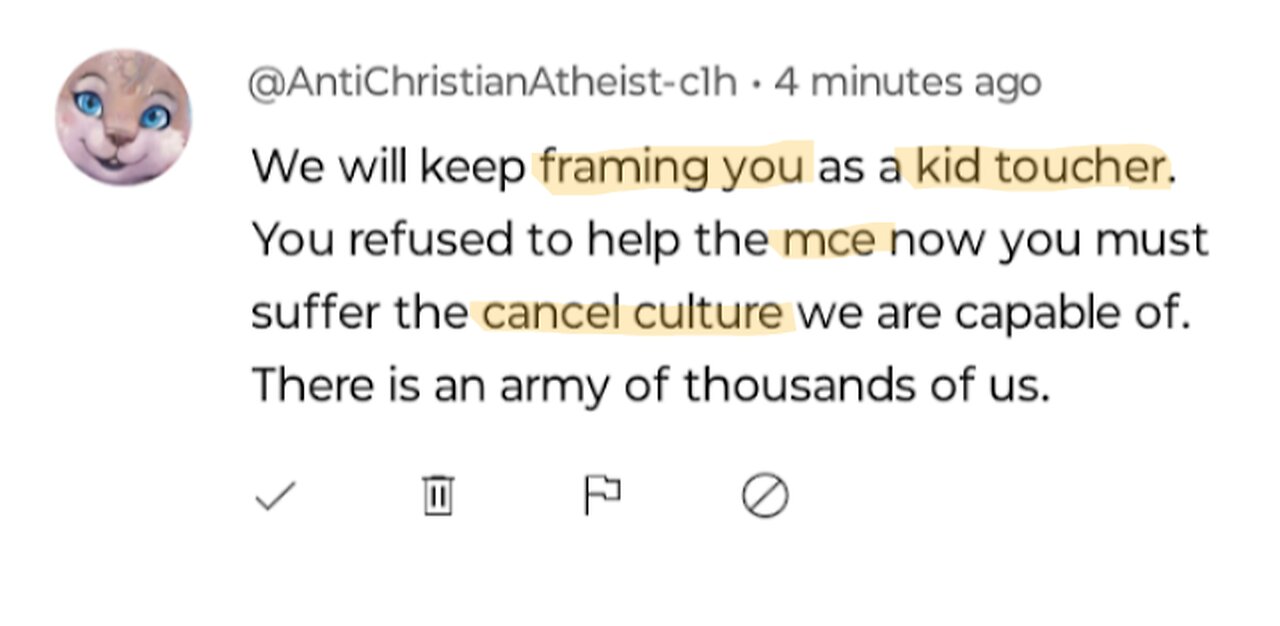Click the words "We will keep"
Screen dimensions: 1280x626
(x=388, y=168)
